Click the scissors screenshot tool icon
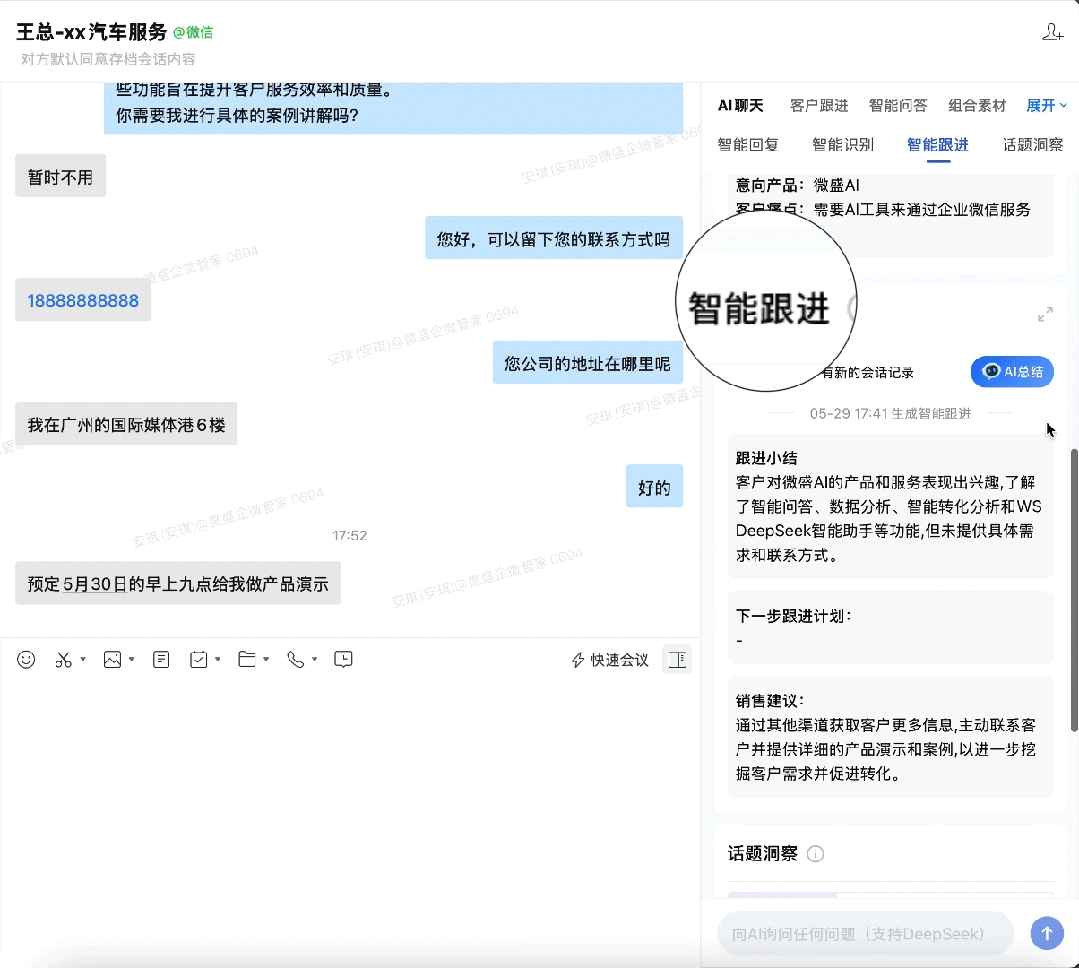 coord(64,660)
